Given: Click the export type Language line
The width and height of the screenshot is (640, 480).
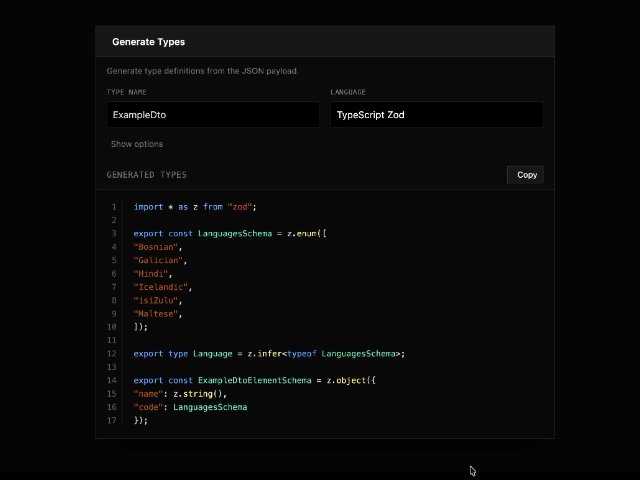Looking at the screenshot, I should 268,353.
